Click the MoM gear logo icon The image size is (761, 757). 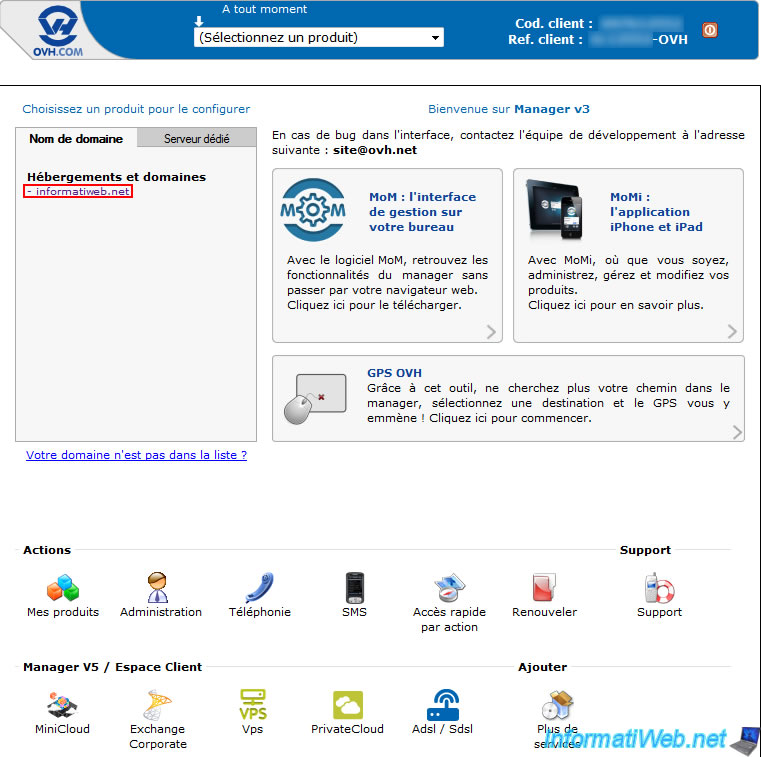point(313,210)
